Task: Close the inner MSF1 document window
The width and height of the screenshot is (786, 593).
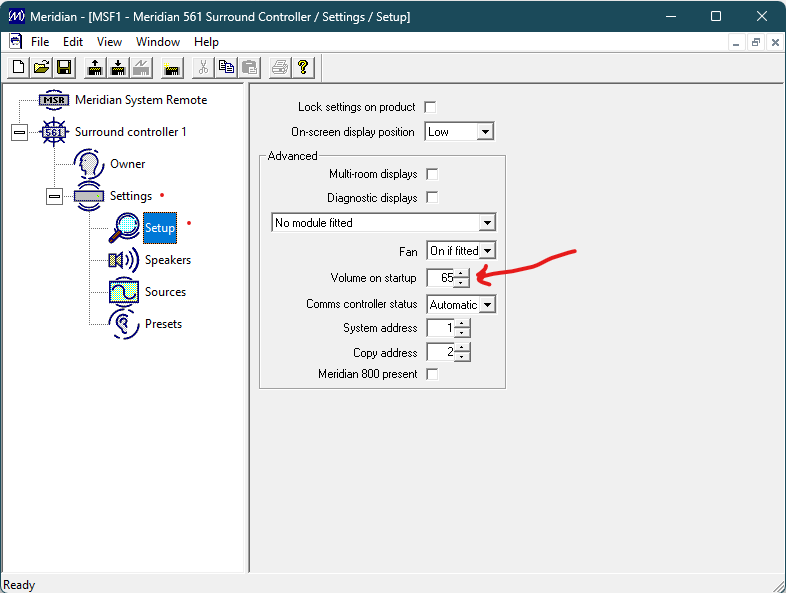Action: 775,43
